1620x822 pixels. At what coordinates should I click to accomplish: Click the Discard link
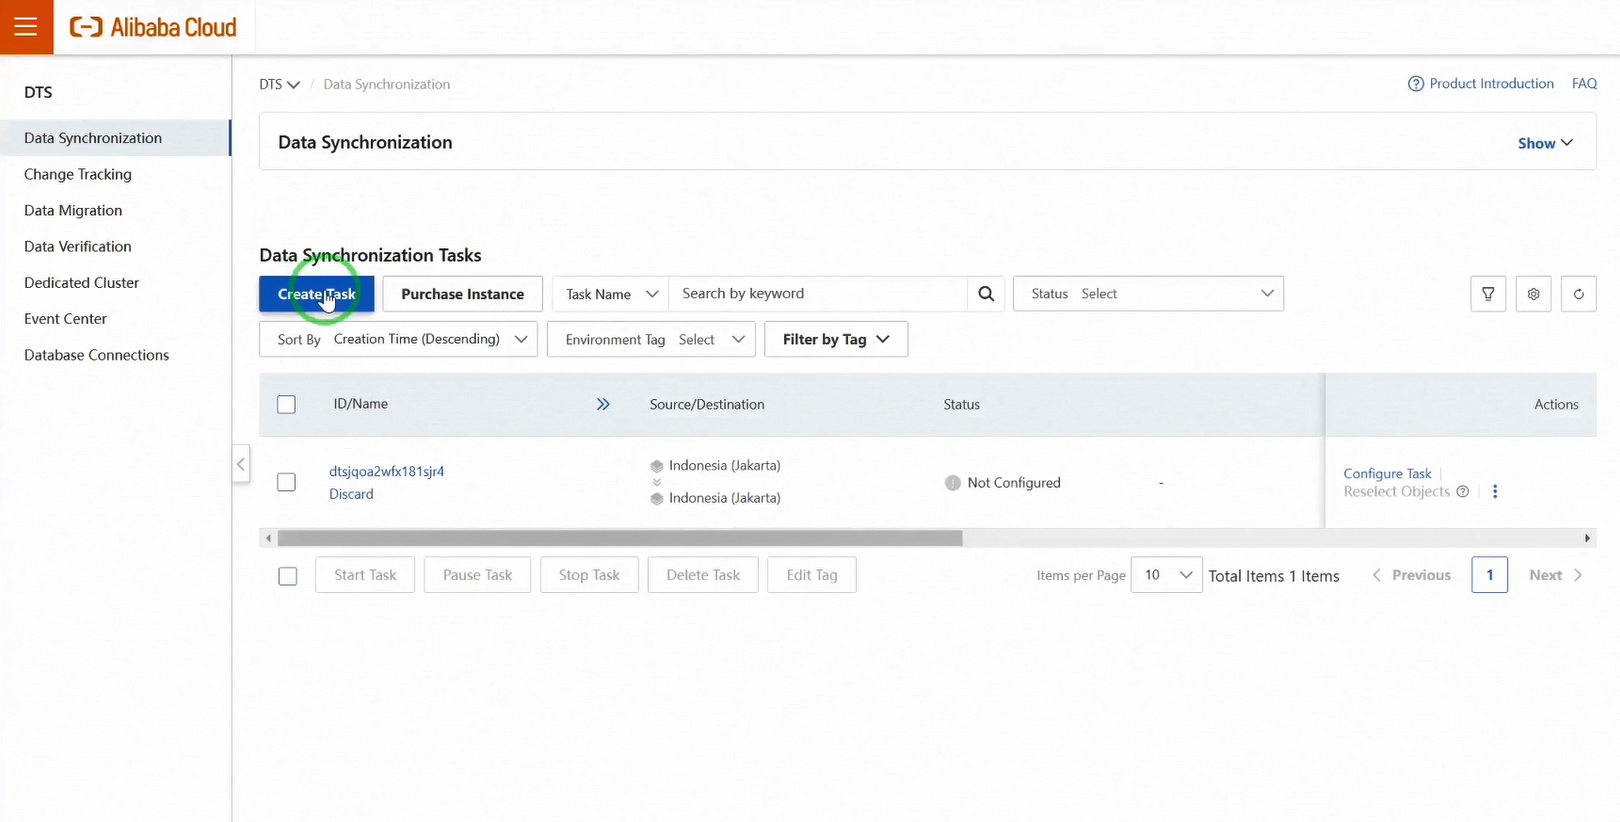[x=351, y=494]
